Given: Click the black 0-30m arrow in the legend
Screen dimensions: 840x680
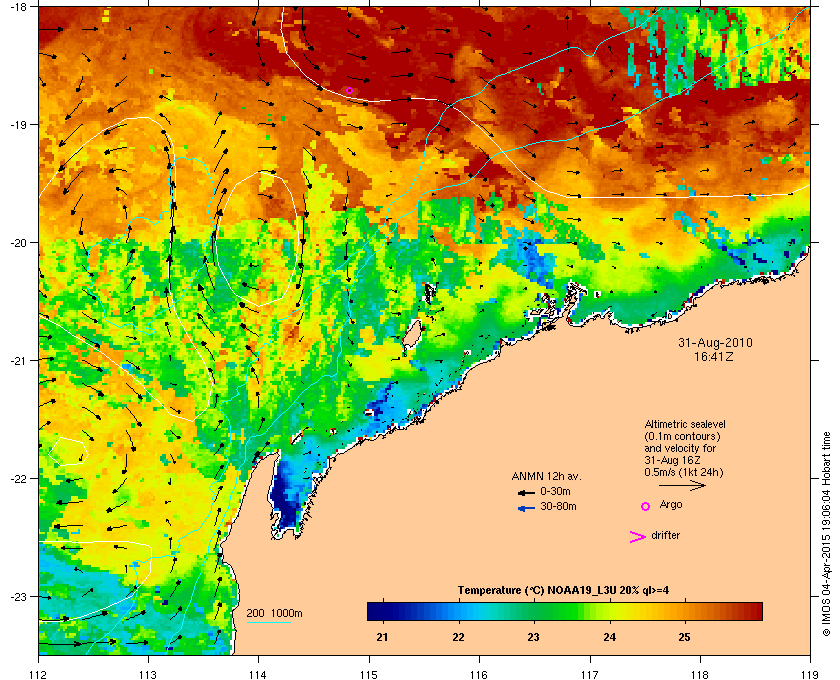Looking at the screenshot, I should point(526,492).
